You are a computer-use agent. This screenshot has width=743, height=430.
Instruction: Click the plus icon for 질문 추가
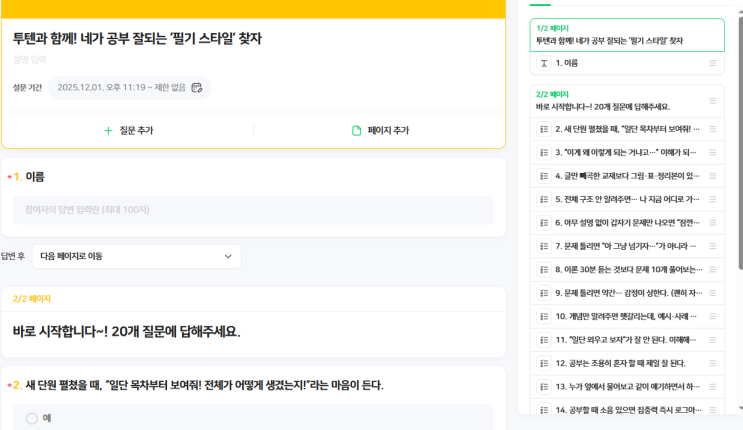[108, 131]
